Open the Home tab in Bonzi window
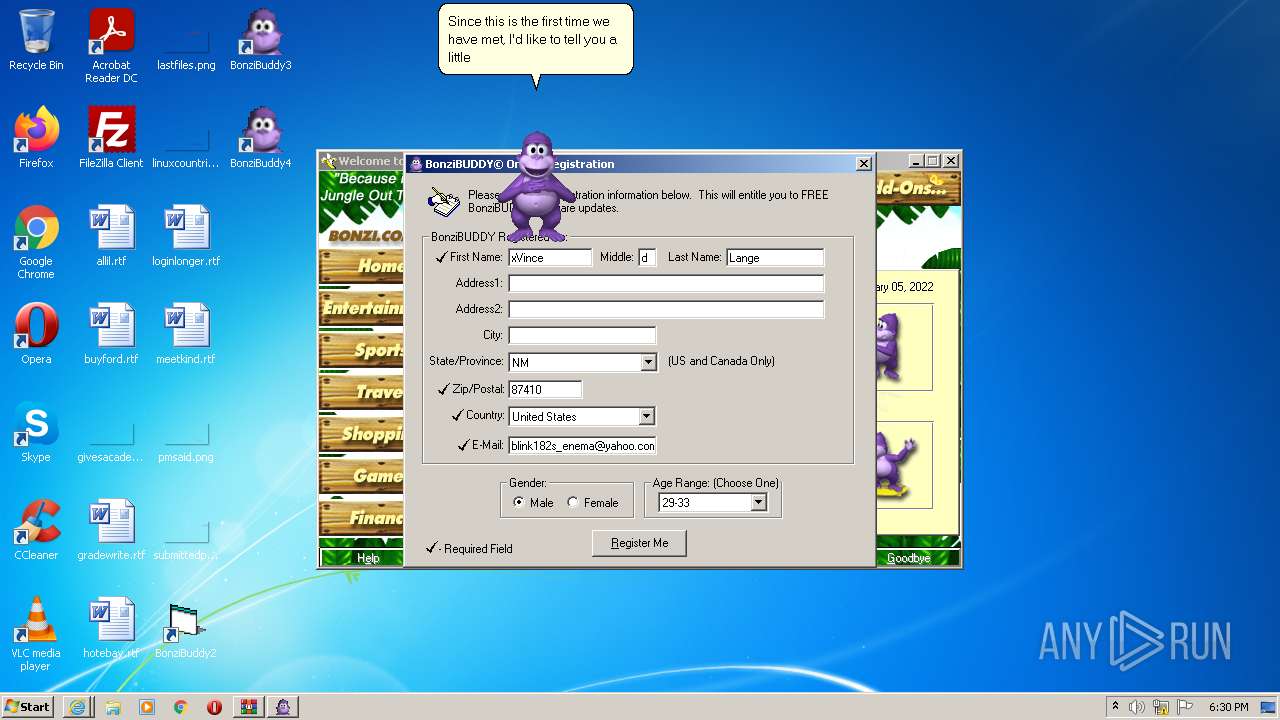The height and width of the screenshot is (720, 1280). point(361,265)
